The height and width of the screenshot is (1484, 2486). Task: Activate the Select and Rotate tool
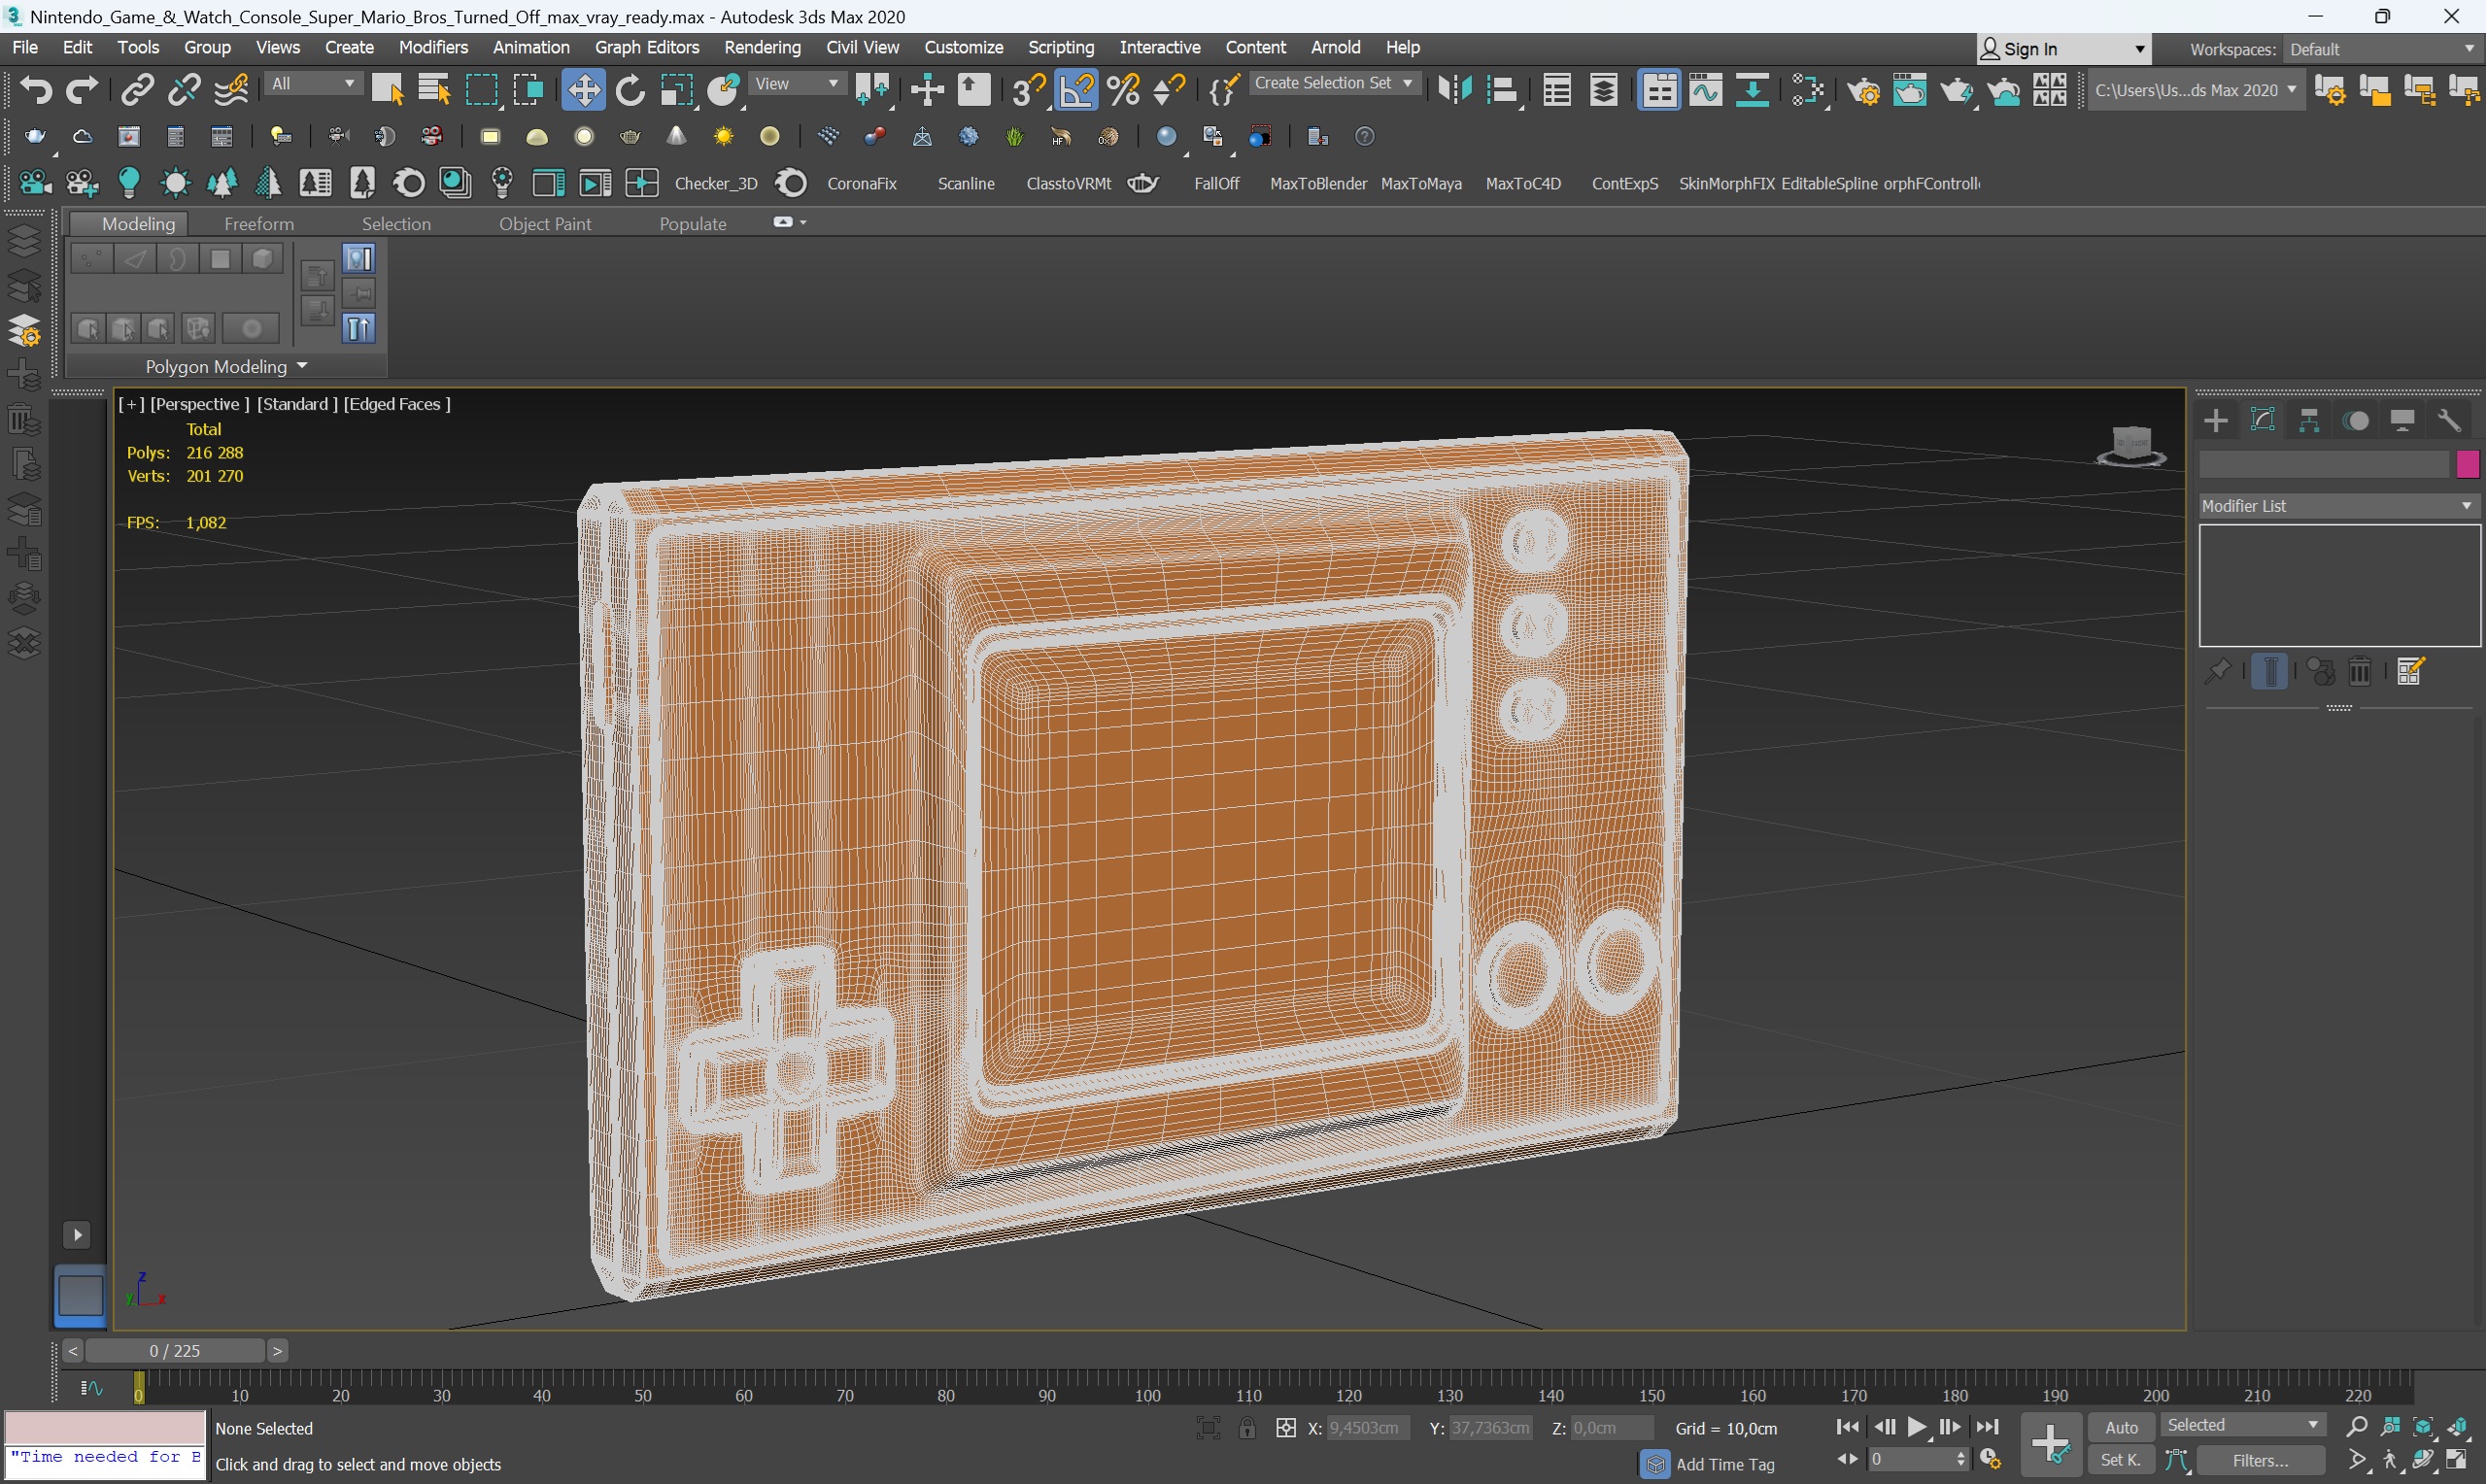[x=630, y=90]
